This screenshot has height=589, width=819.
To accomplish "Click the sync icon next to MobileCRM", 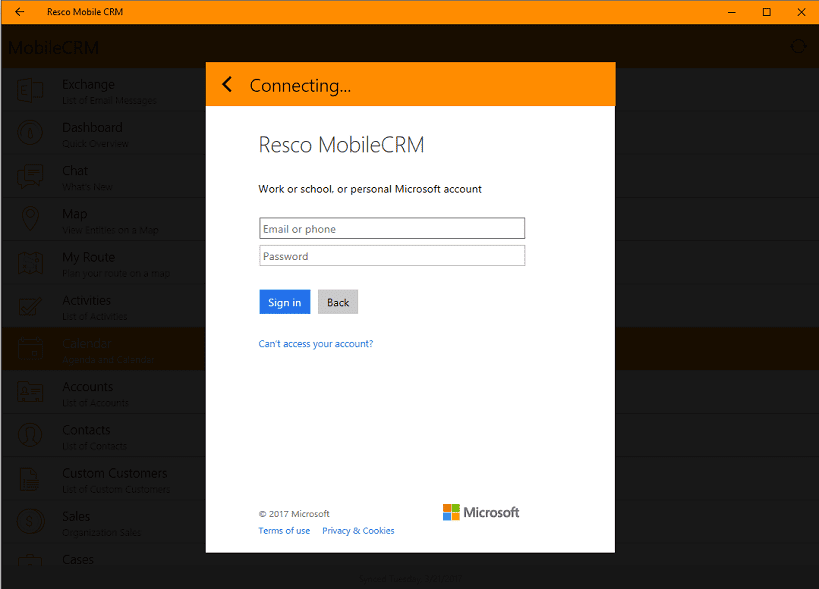I will (798, 47).
